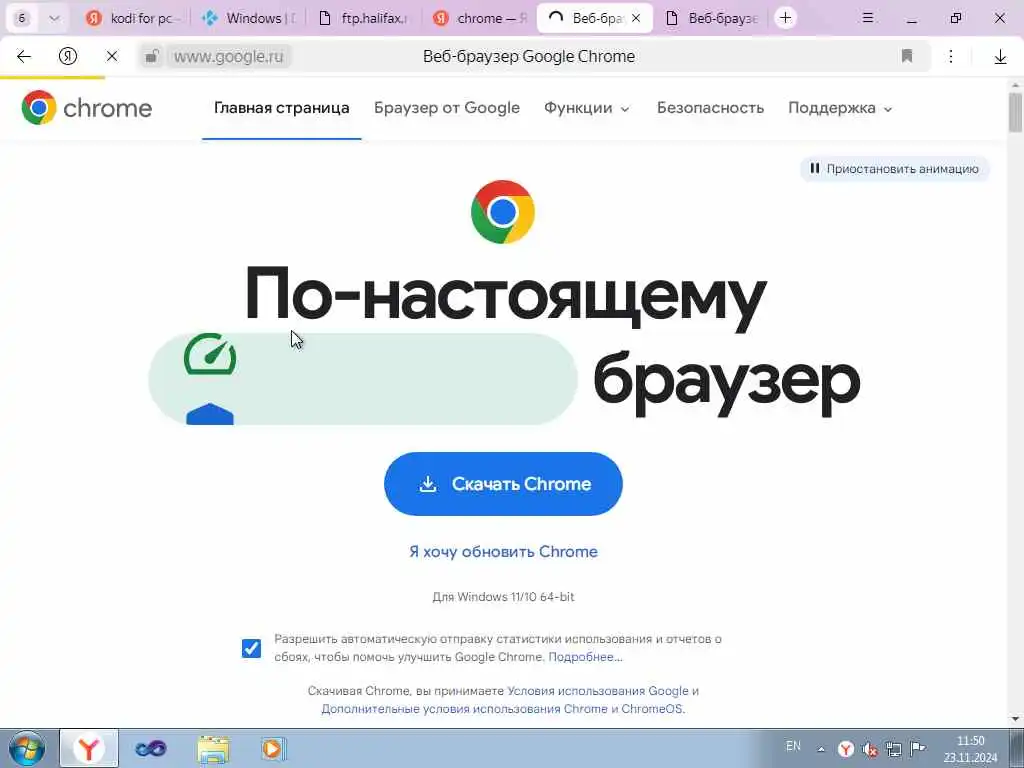Click the muted volume tray icon
The width and height of the screenshot is (1024, 768).
tap(870, 750)
